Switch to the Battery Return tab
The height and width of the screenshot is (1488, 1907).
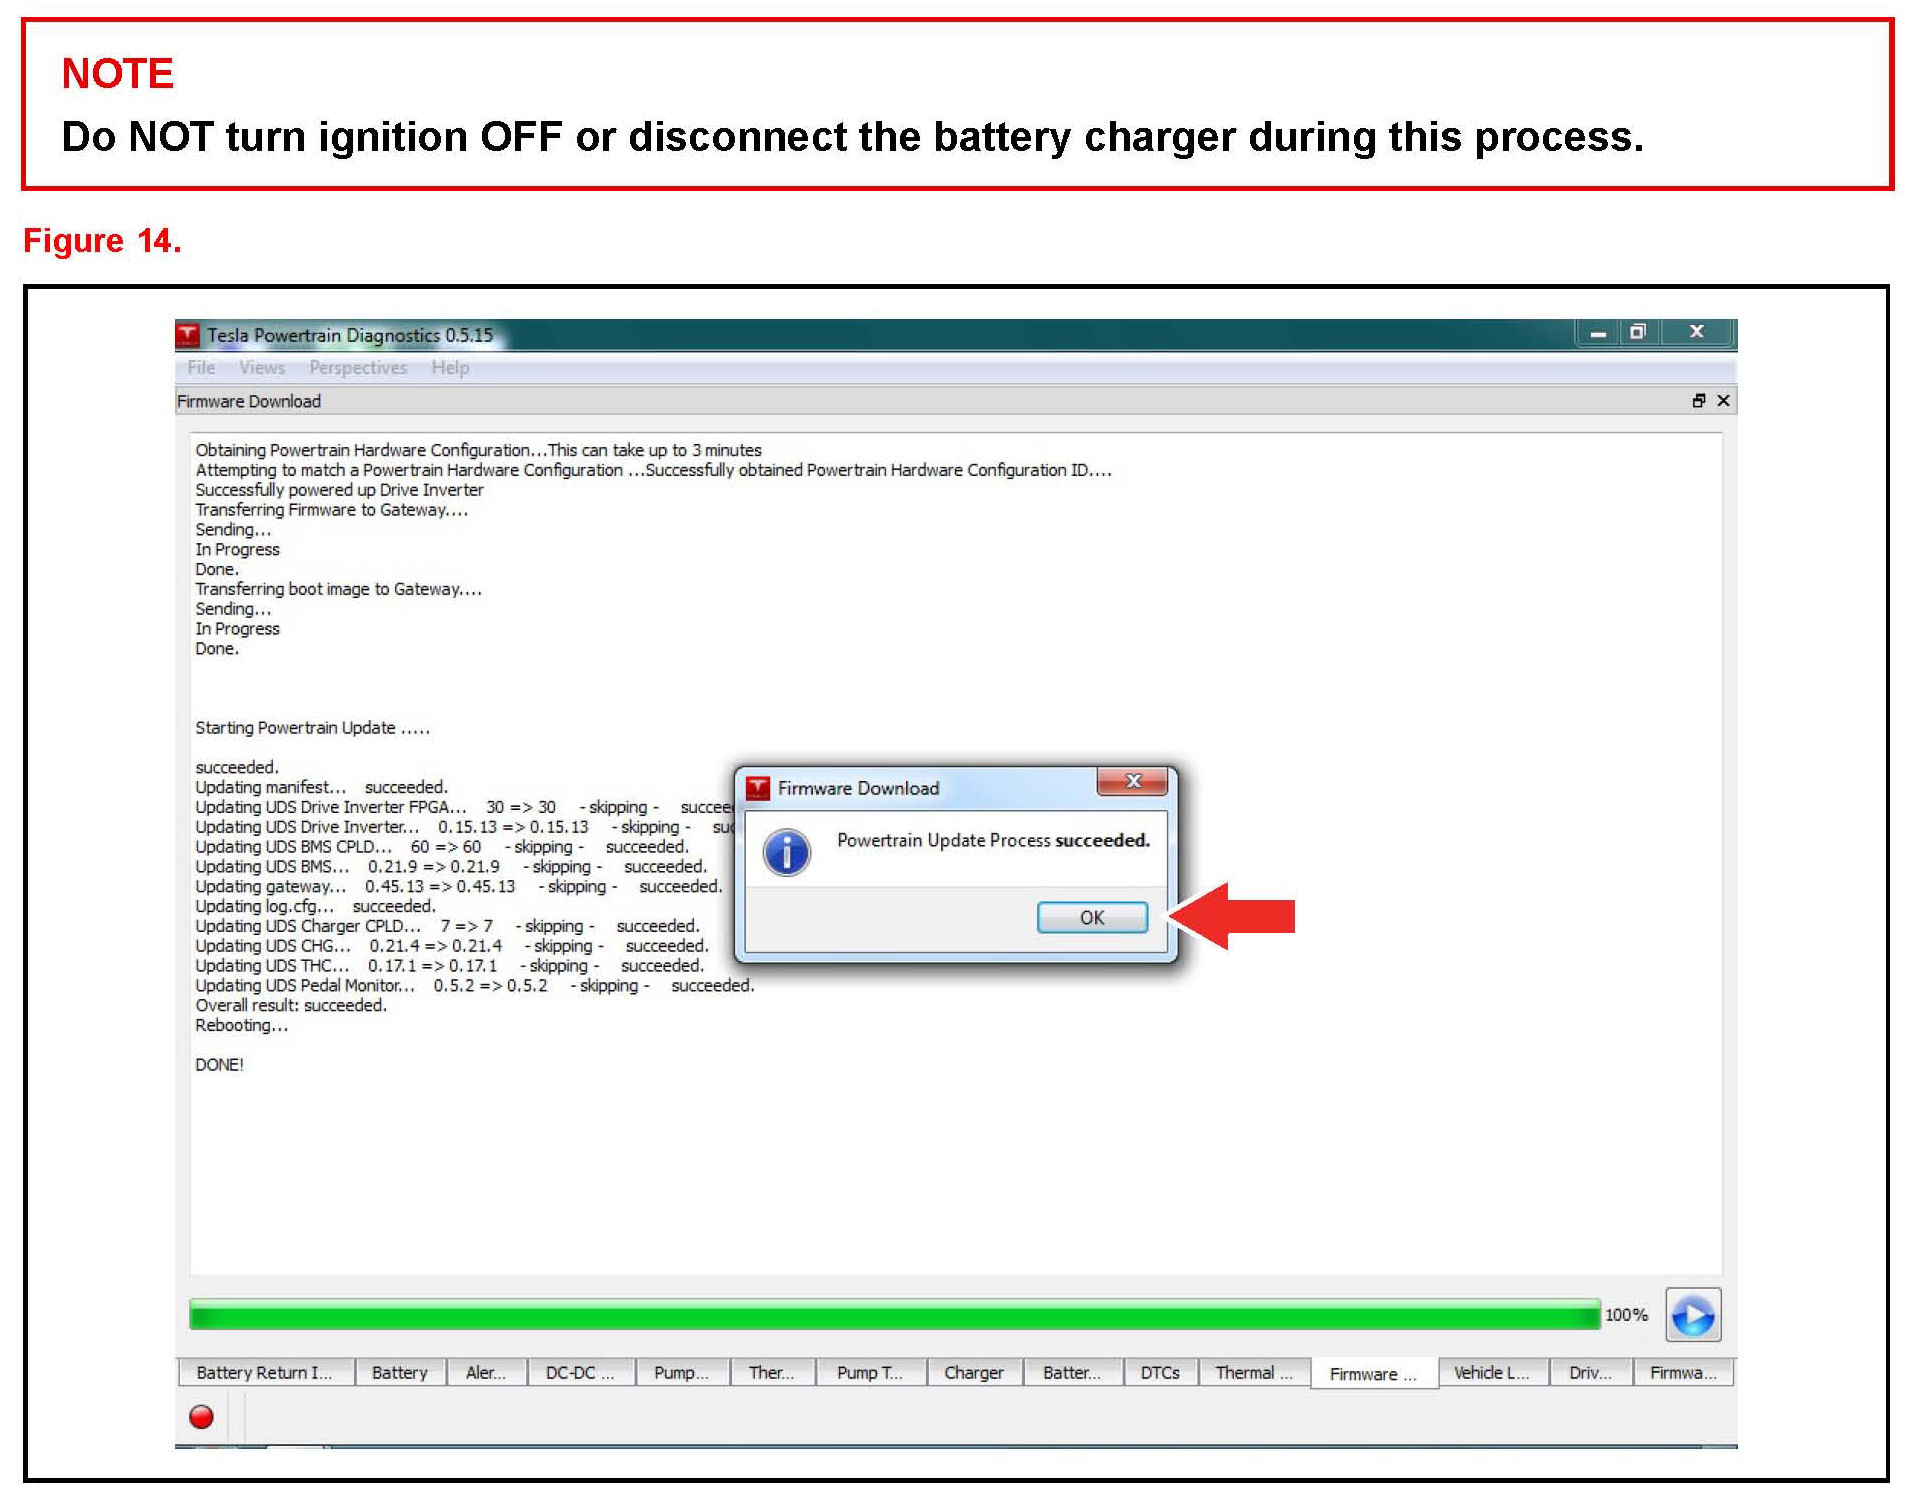point(264,1373)
